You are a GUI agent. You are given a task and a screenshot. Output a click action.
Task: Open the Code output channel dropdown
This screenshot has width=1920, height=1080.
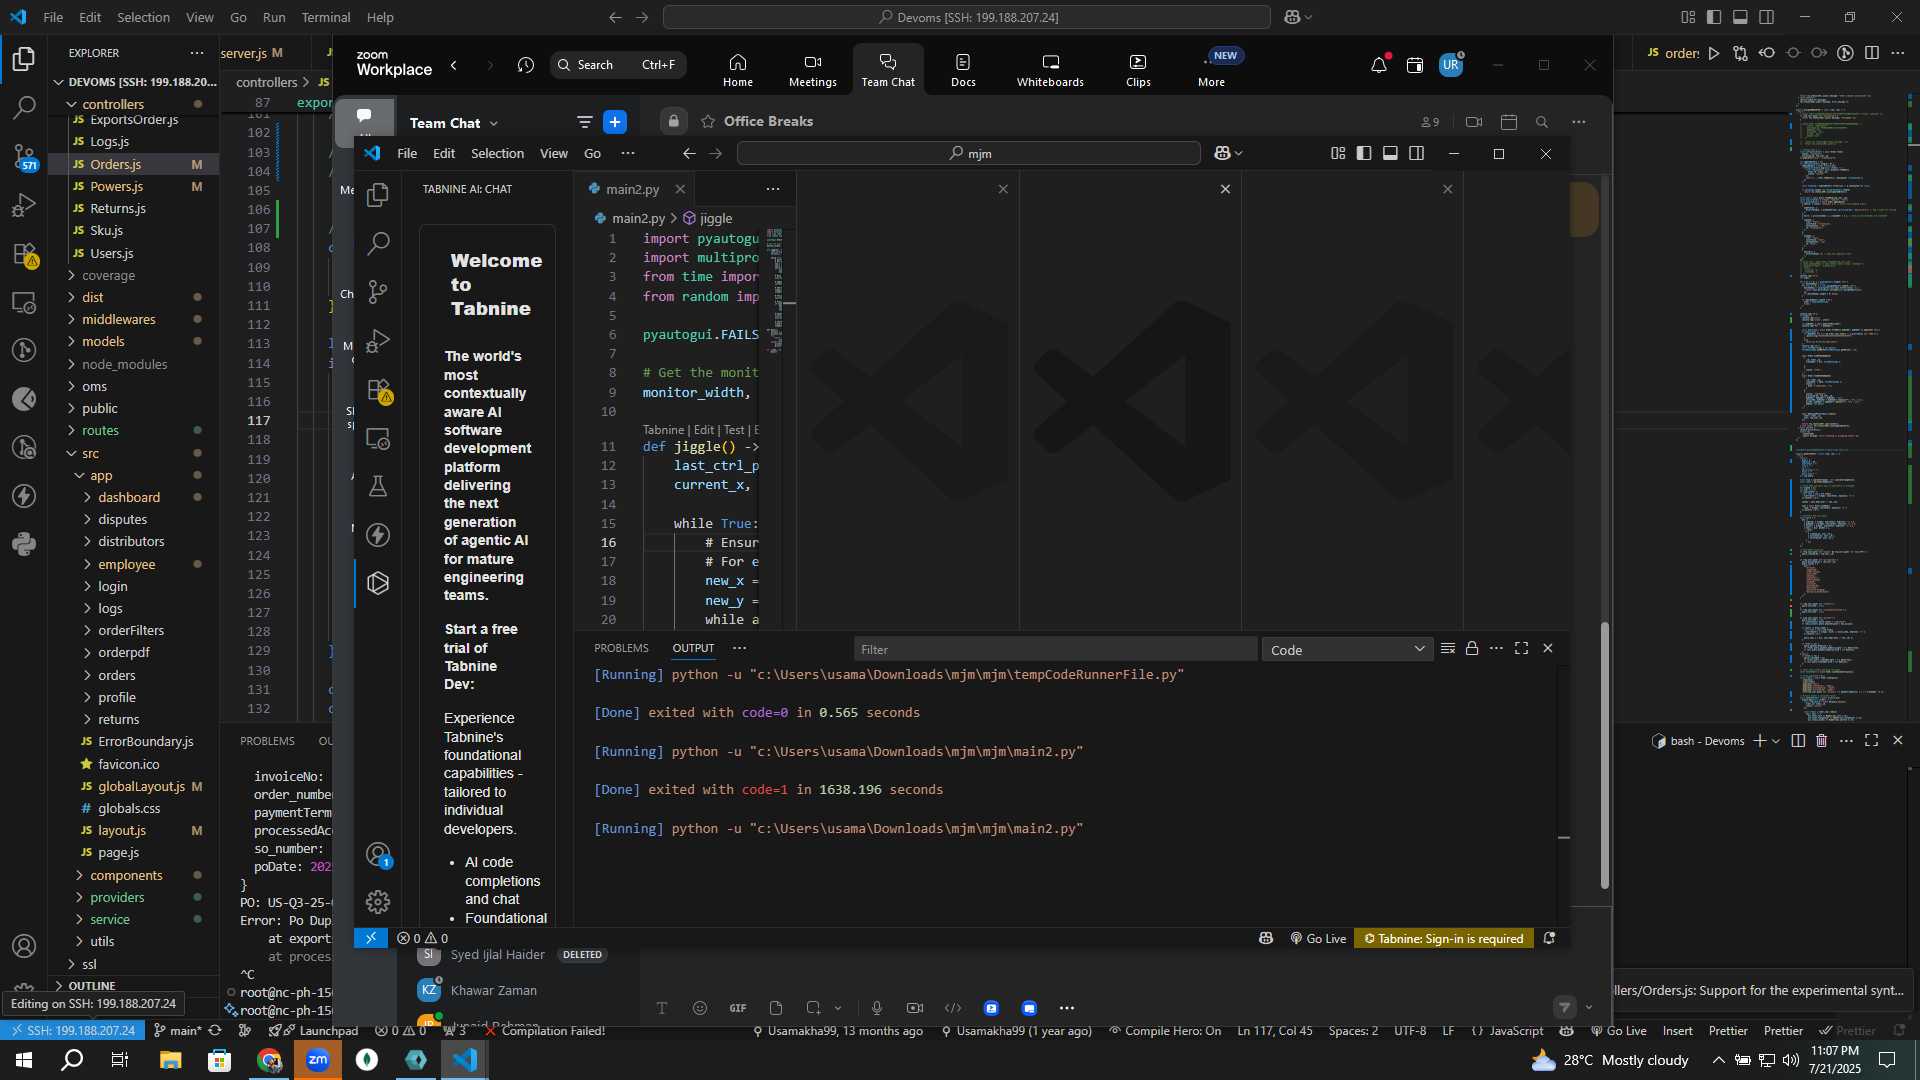click(1347, 650)
